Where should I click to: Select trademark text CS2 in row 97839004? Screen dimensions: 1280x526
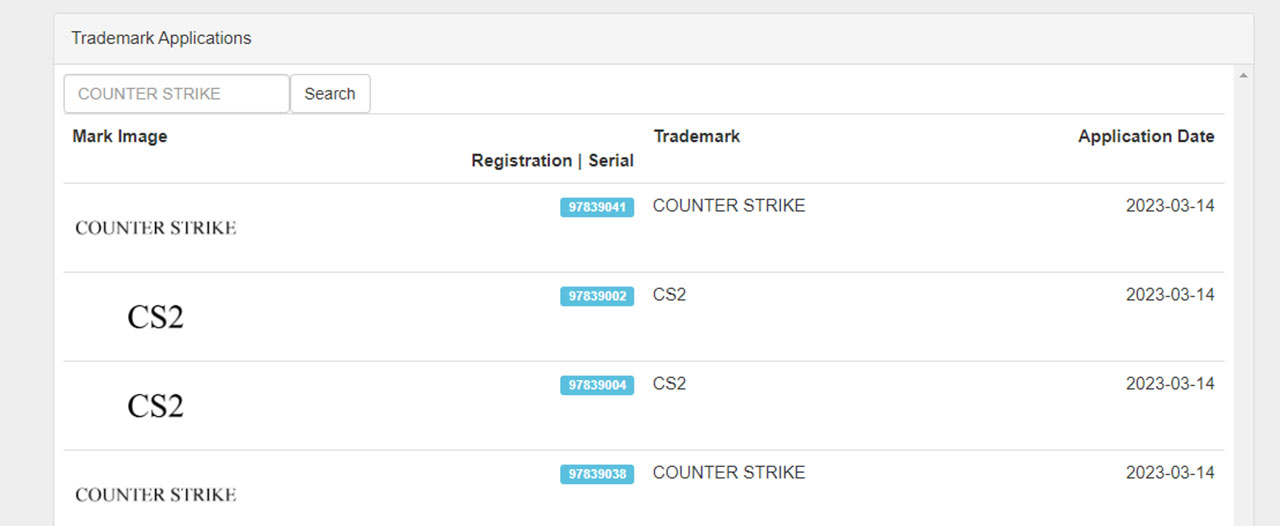670,384
